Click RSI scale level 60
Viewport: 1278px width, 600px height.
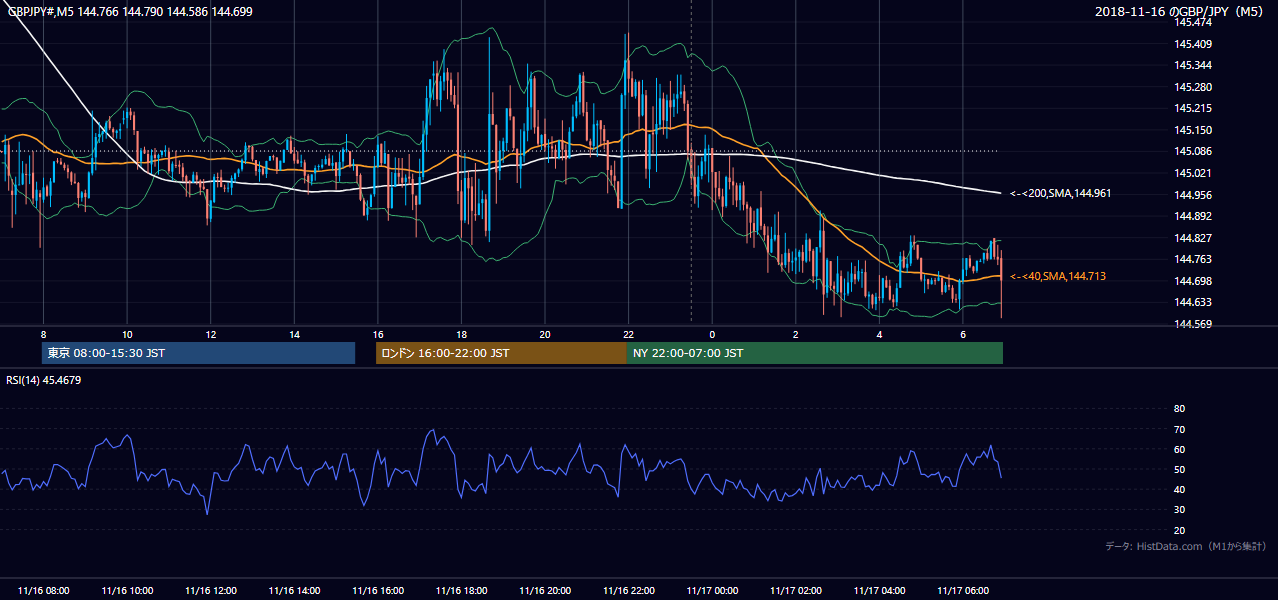coord(1179,449)
